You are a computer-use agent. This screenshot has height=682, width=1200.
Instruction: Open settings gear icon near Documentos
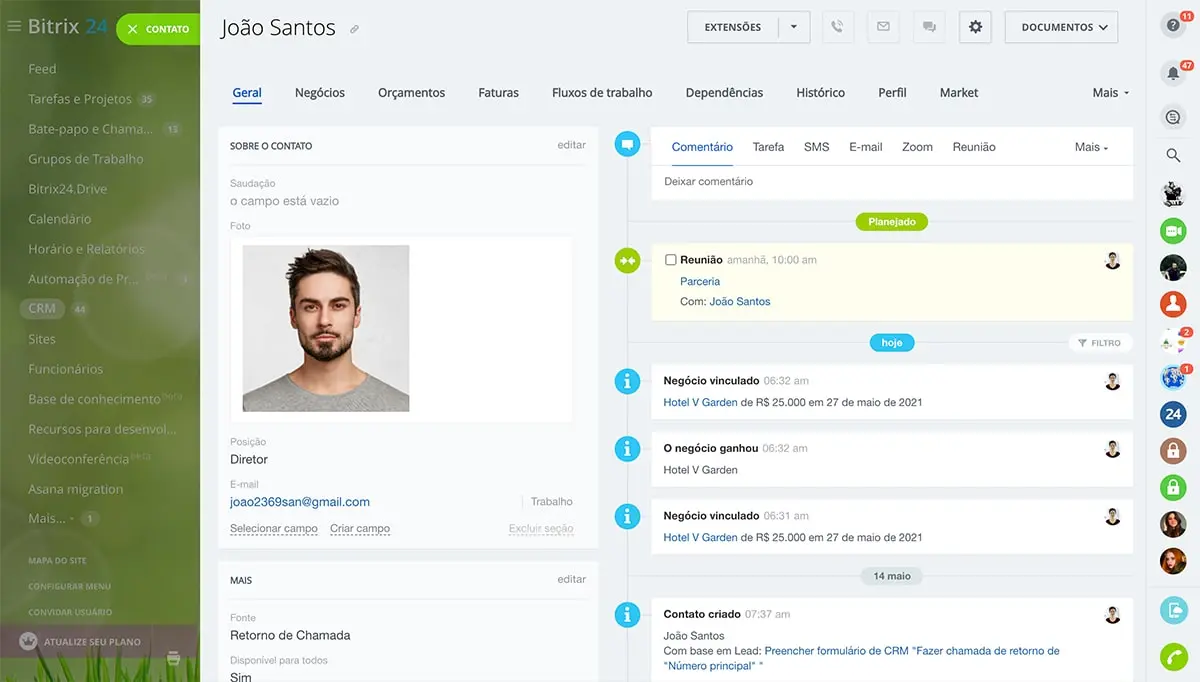point(975,27)
